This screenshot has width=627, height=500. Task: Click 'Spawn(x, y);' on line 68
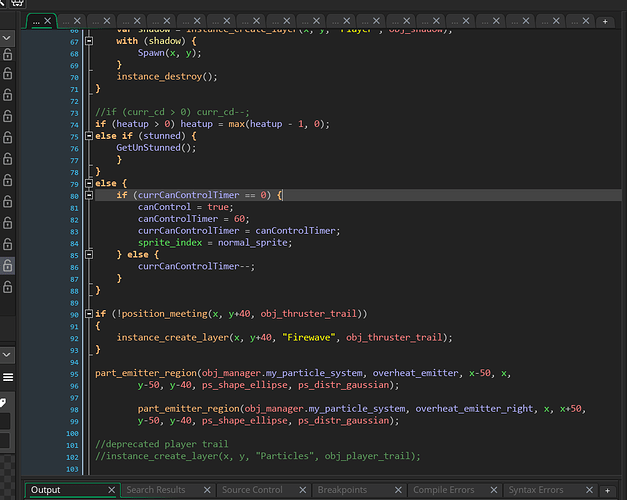pos(170,53)
